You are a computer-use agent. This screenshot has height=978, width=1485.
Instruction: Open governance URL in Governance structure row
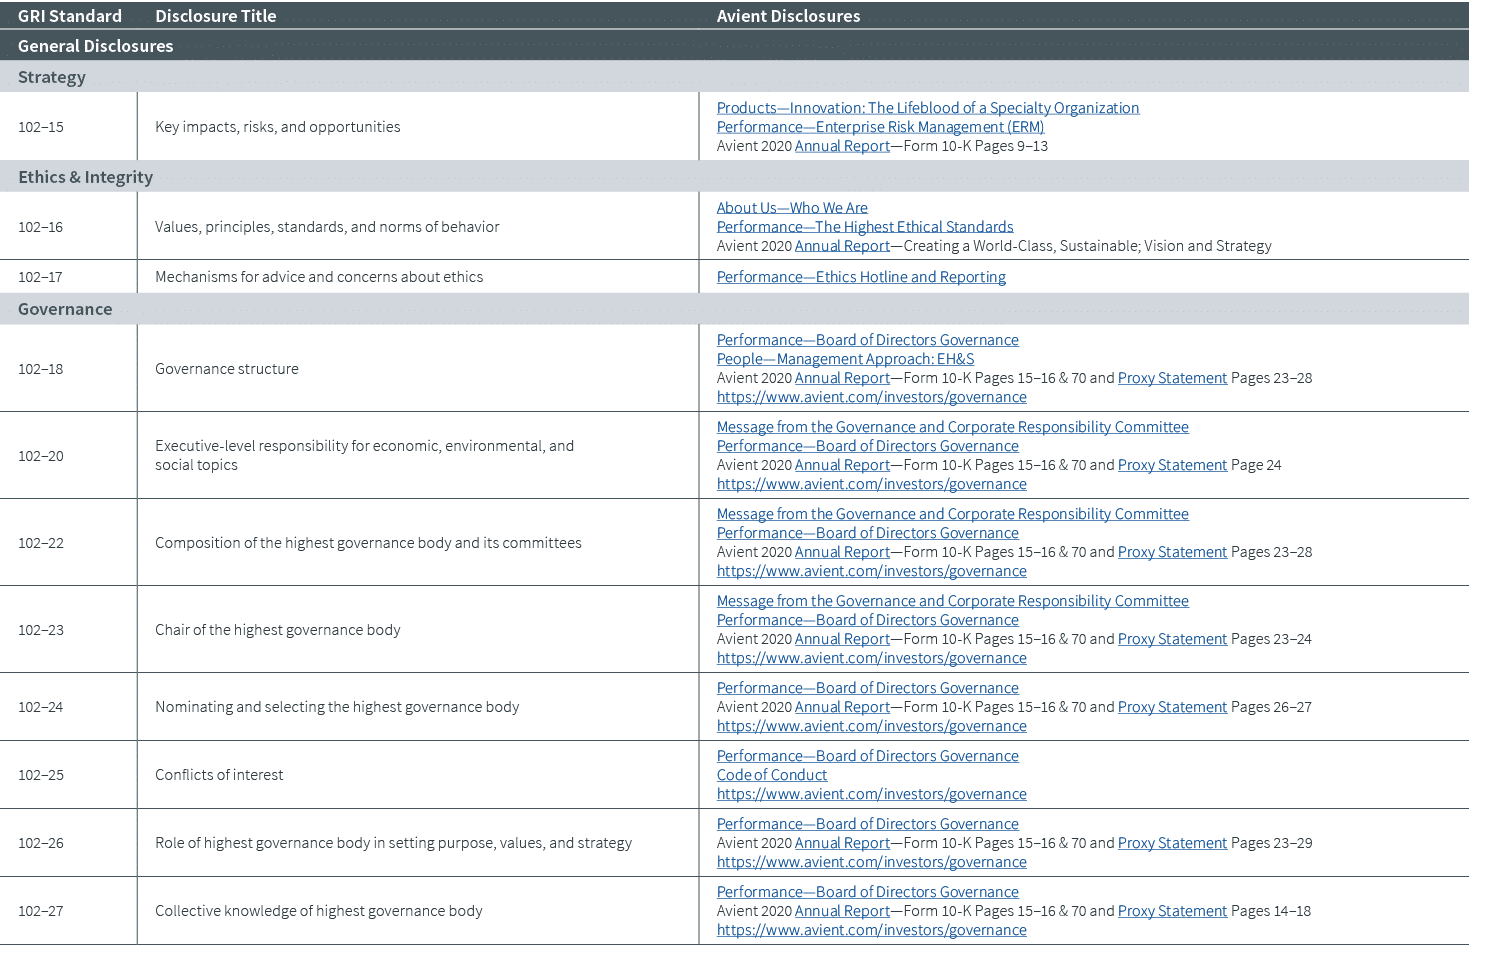(871, 397)
